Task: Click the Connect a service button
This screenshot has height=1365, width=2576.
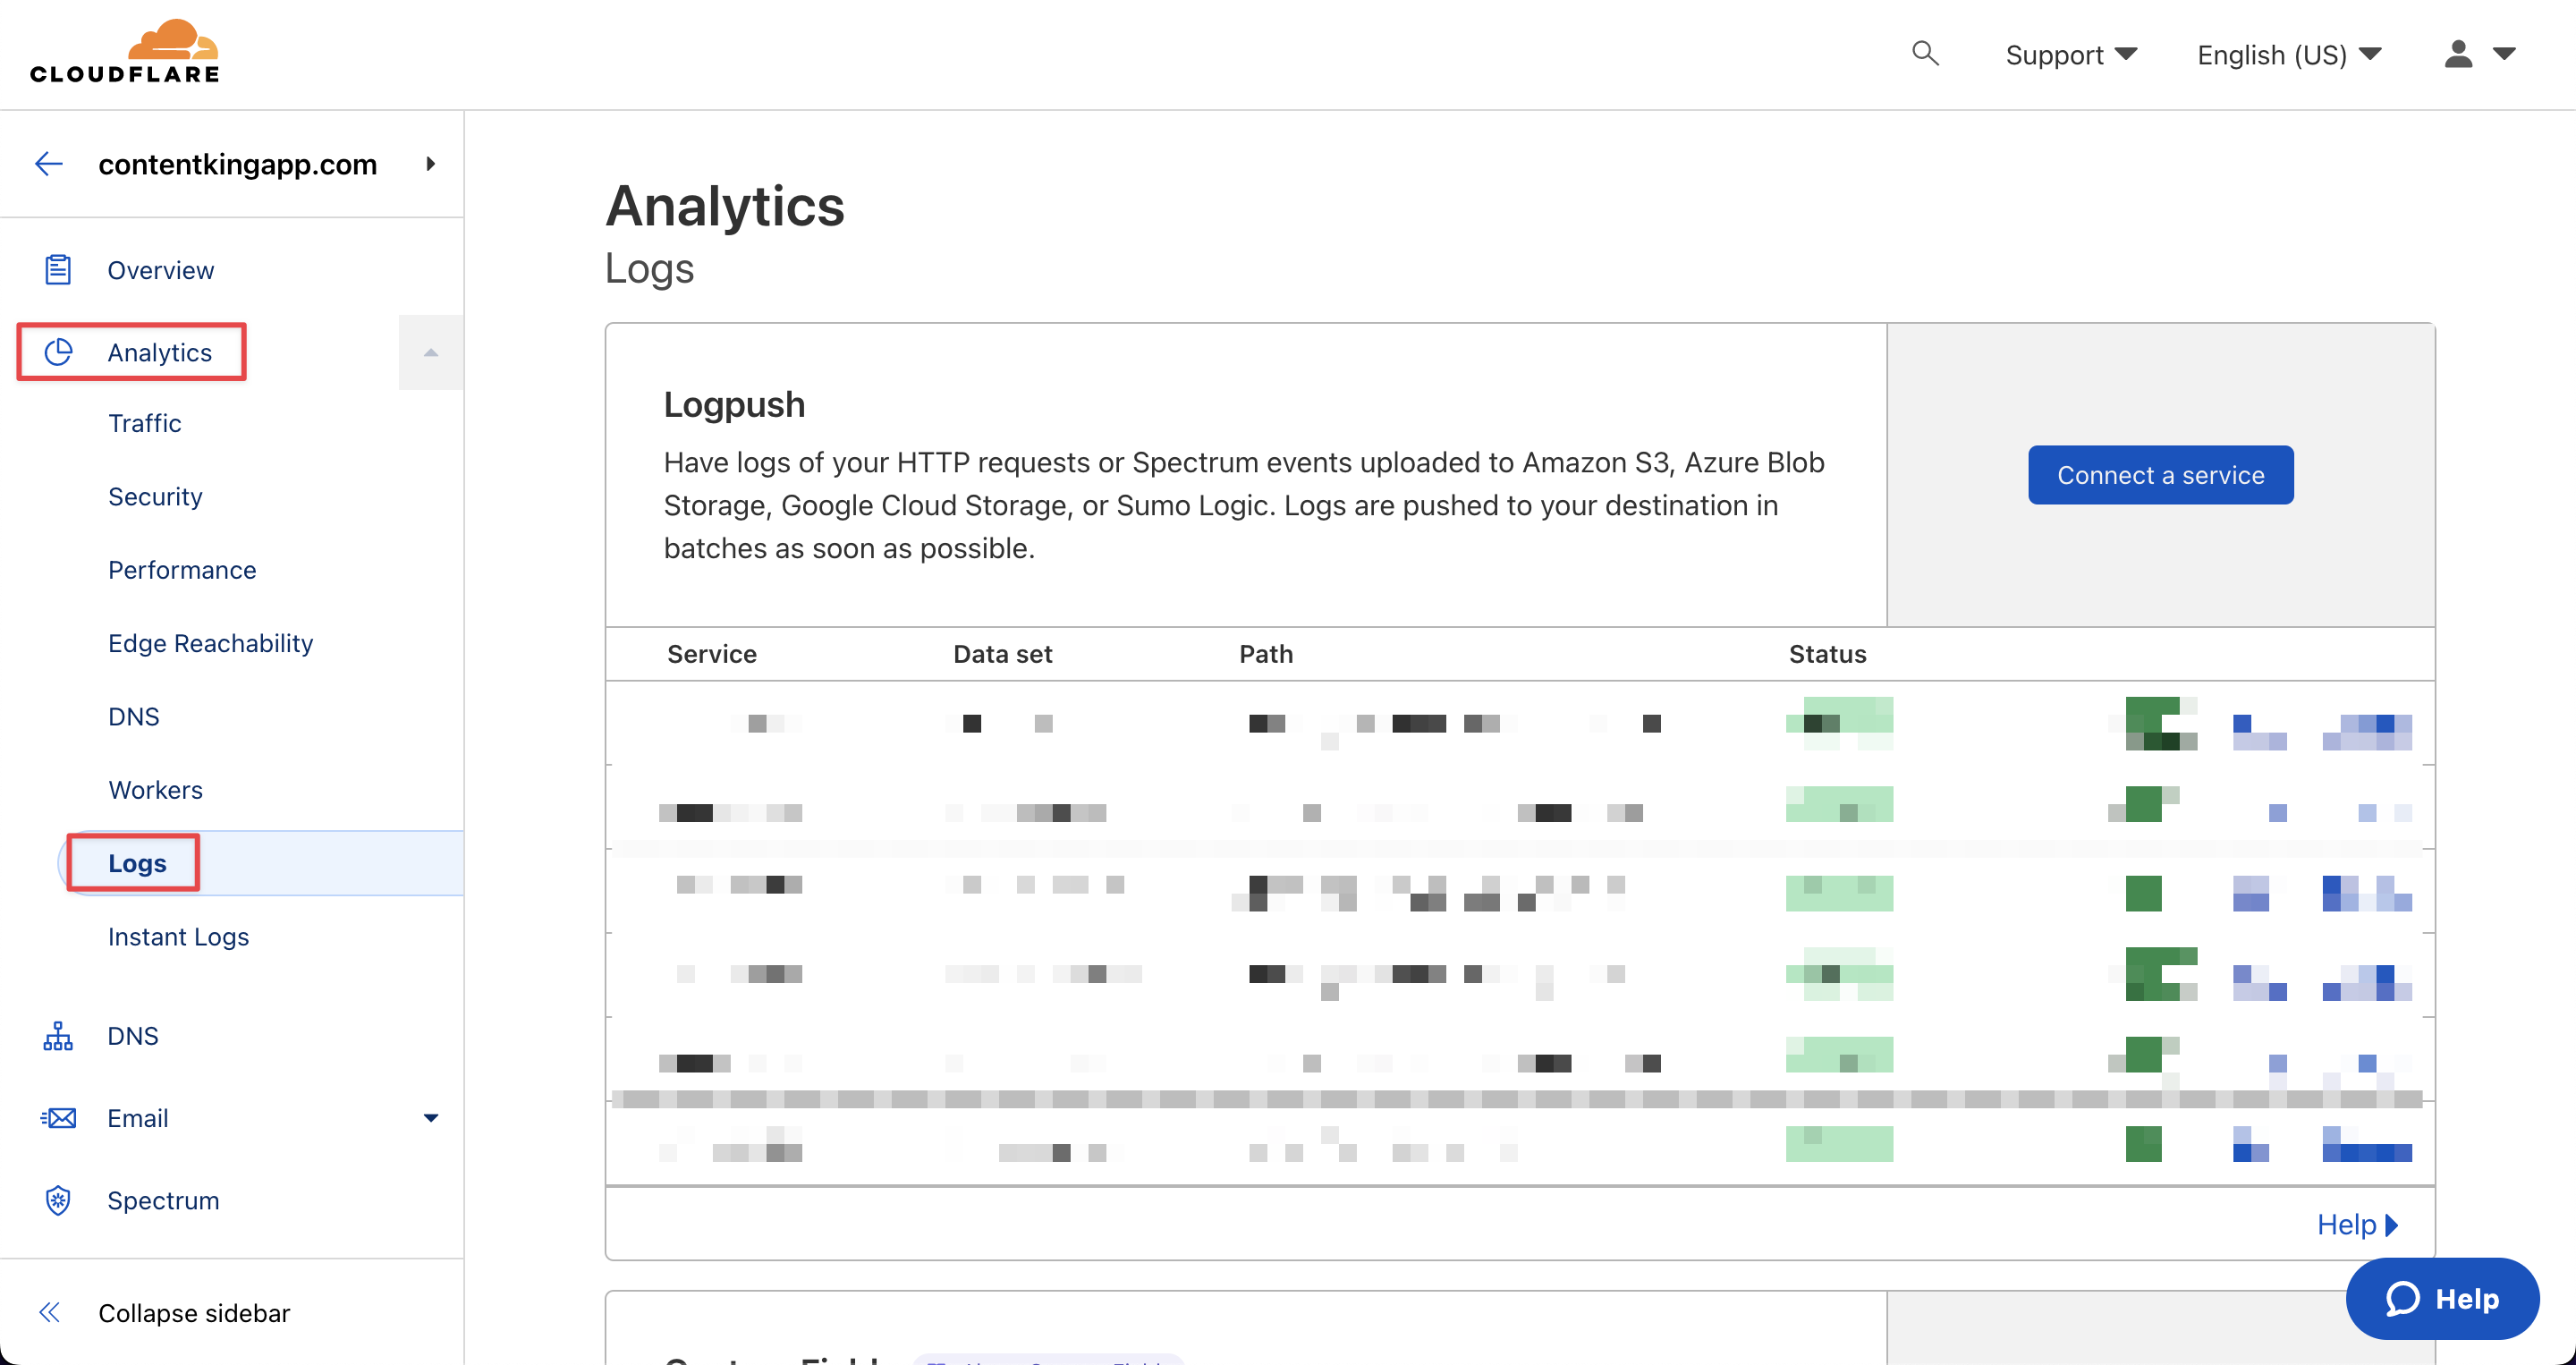Action: [2160, 474]
